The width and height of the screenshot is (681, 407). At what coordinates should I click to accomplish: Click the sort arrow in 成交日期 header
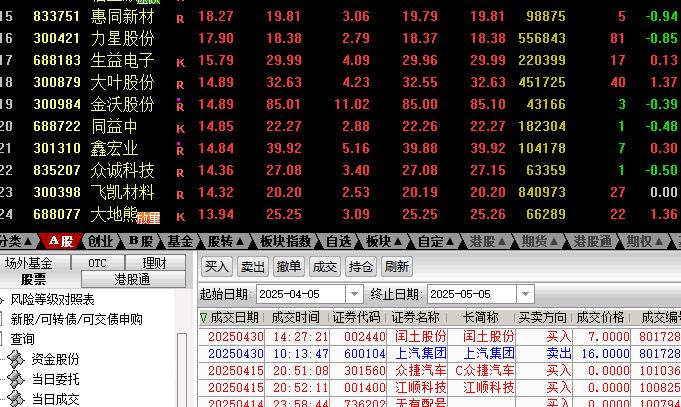(203, 318)
